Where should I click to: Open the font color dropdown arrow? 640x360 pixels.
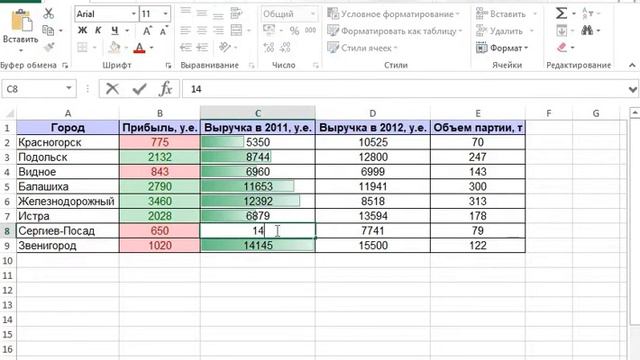151,48
